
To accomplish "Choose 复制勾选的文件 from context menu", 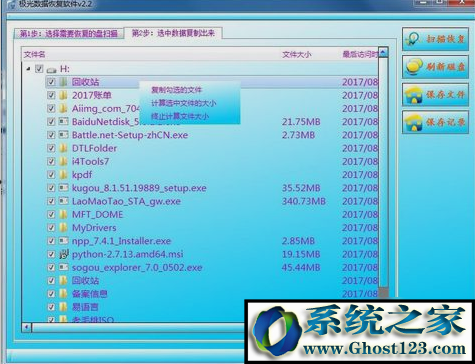I will (x=176, y=90).
